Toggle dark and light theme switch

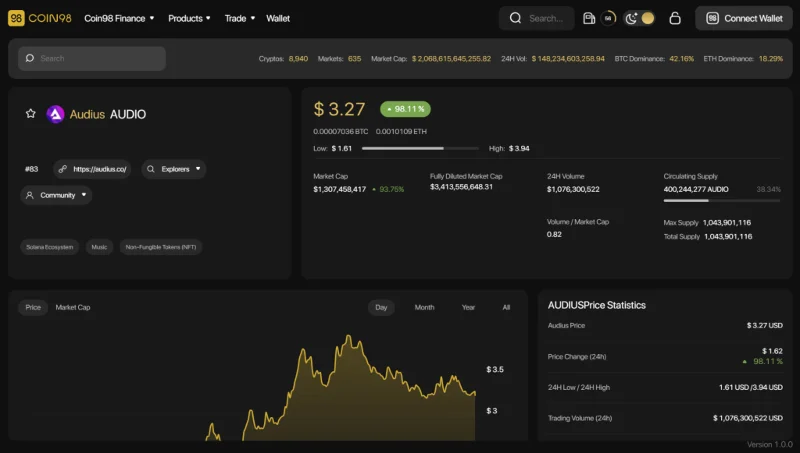tap(639, 18)
